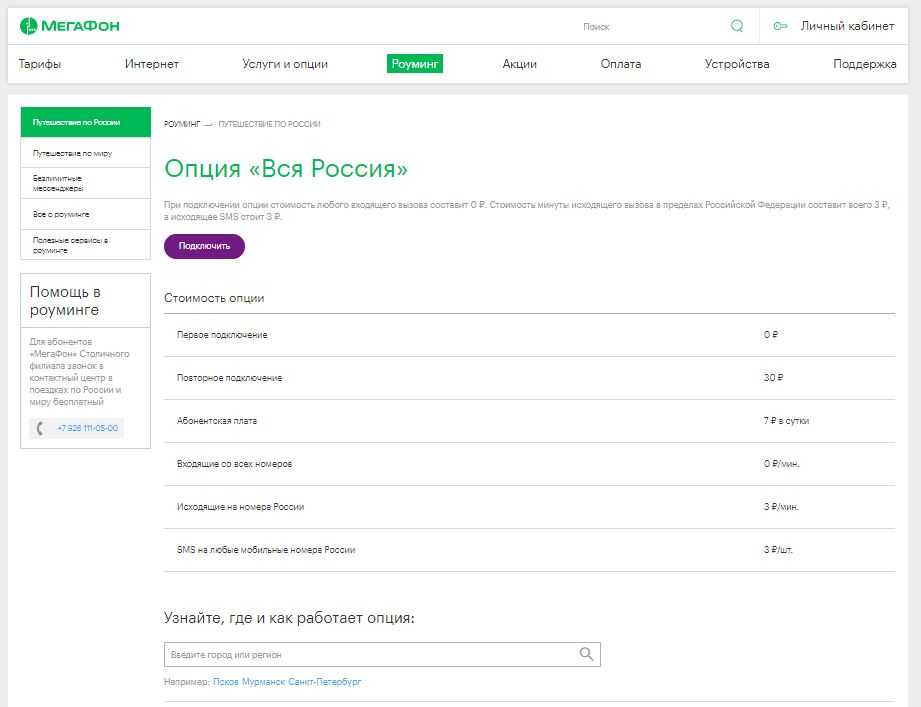Focus the city or region input field
Image resolution: width=921 pixels, height=707 pixels.
pos(370,654)
